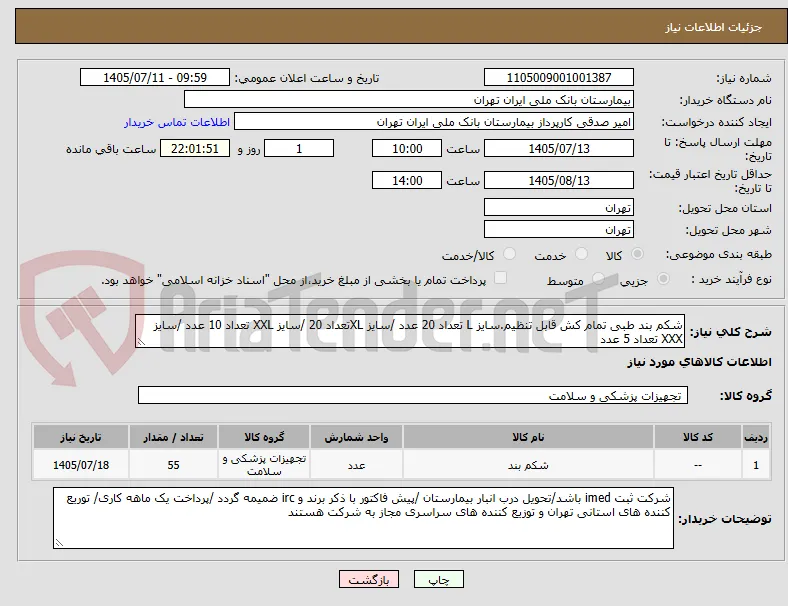Click remaining time field 22:01:51
788x606 pixels.
point(195,148)
